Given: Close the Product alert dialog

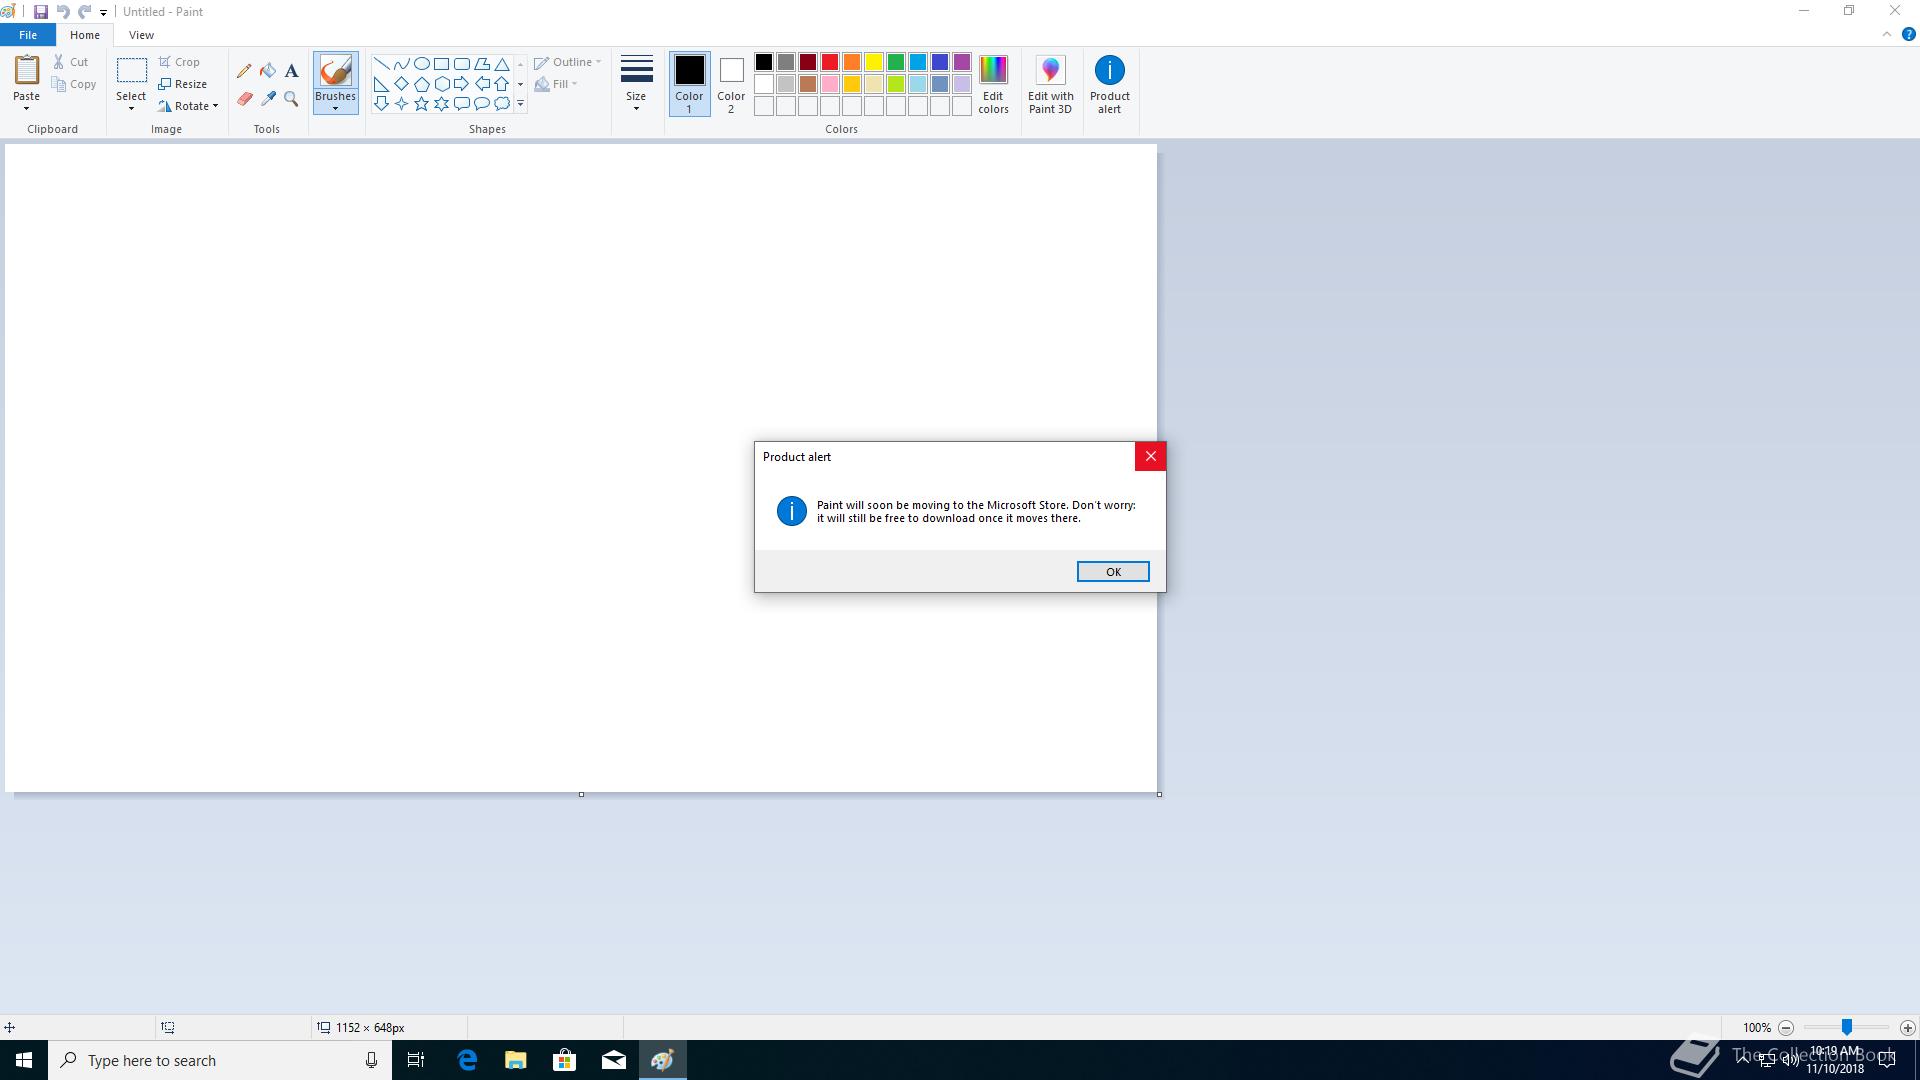Looking at the screenshot, I should pos(1150,456).
